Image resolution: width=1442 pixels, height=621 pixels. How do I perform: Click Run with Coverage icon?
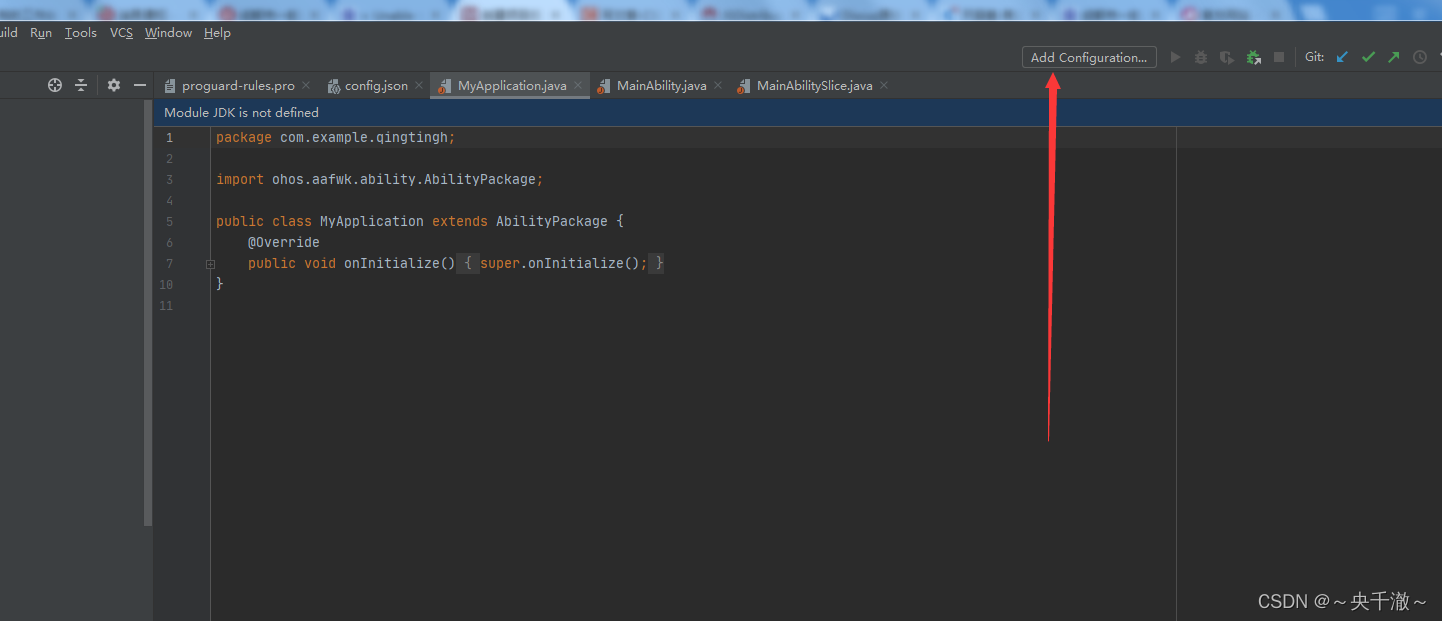point(1226,57)
